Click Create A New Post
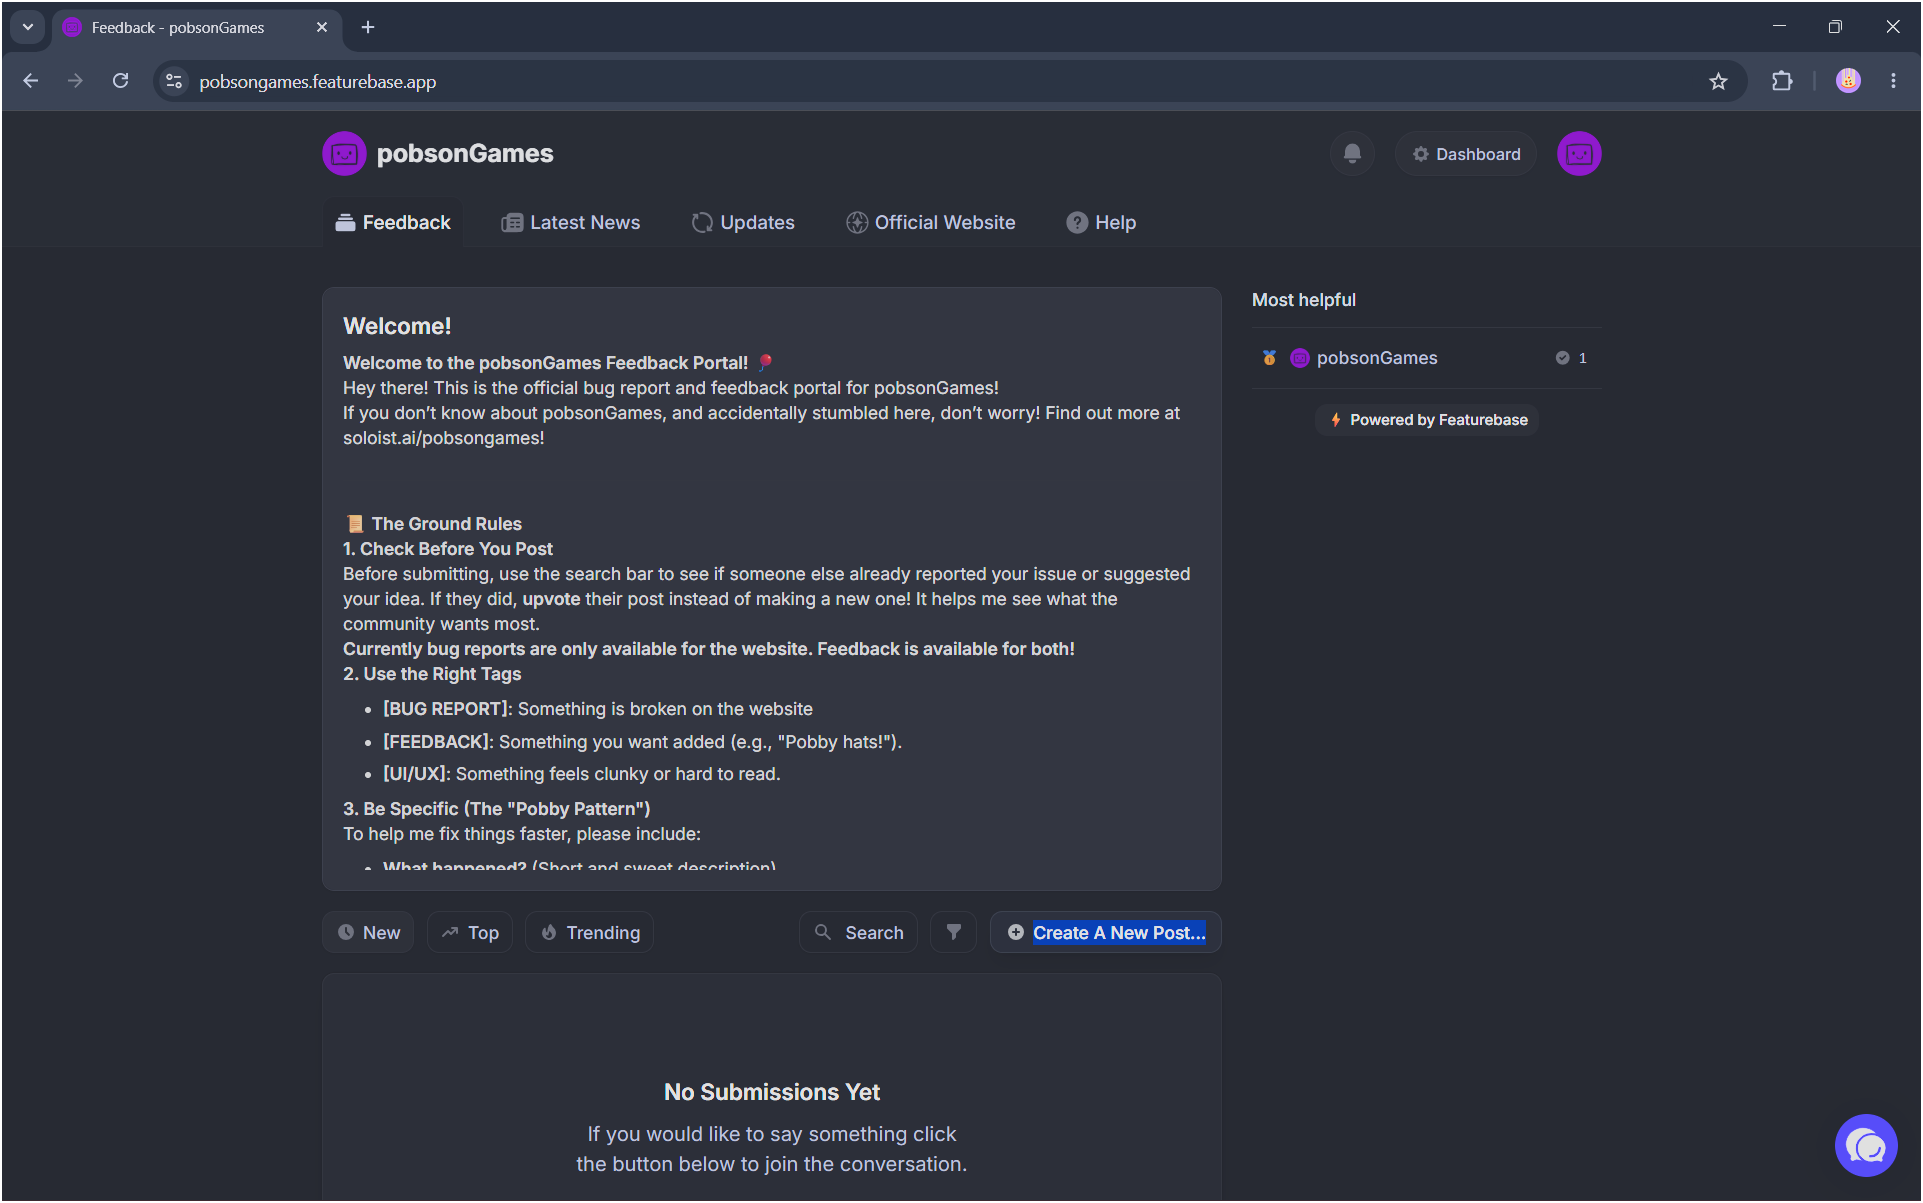 point(1106,933)
